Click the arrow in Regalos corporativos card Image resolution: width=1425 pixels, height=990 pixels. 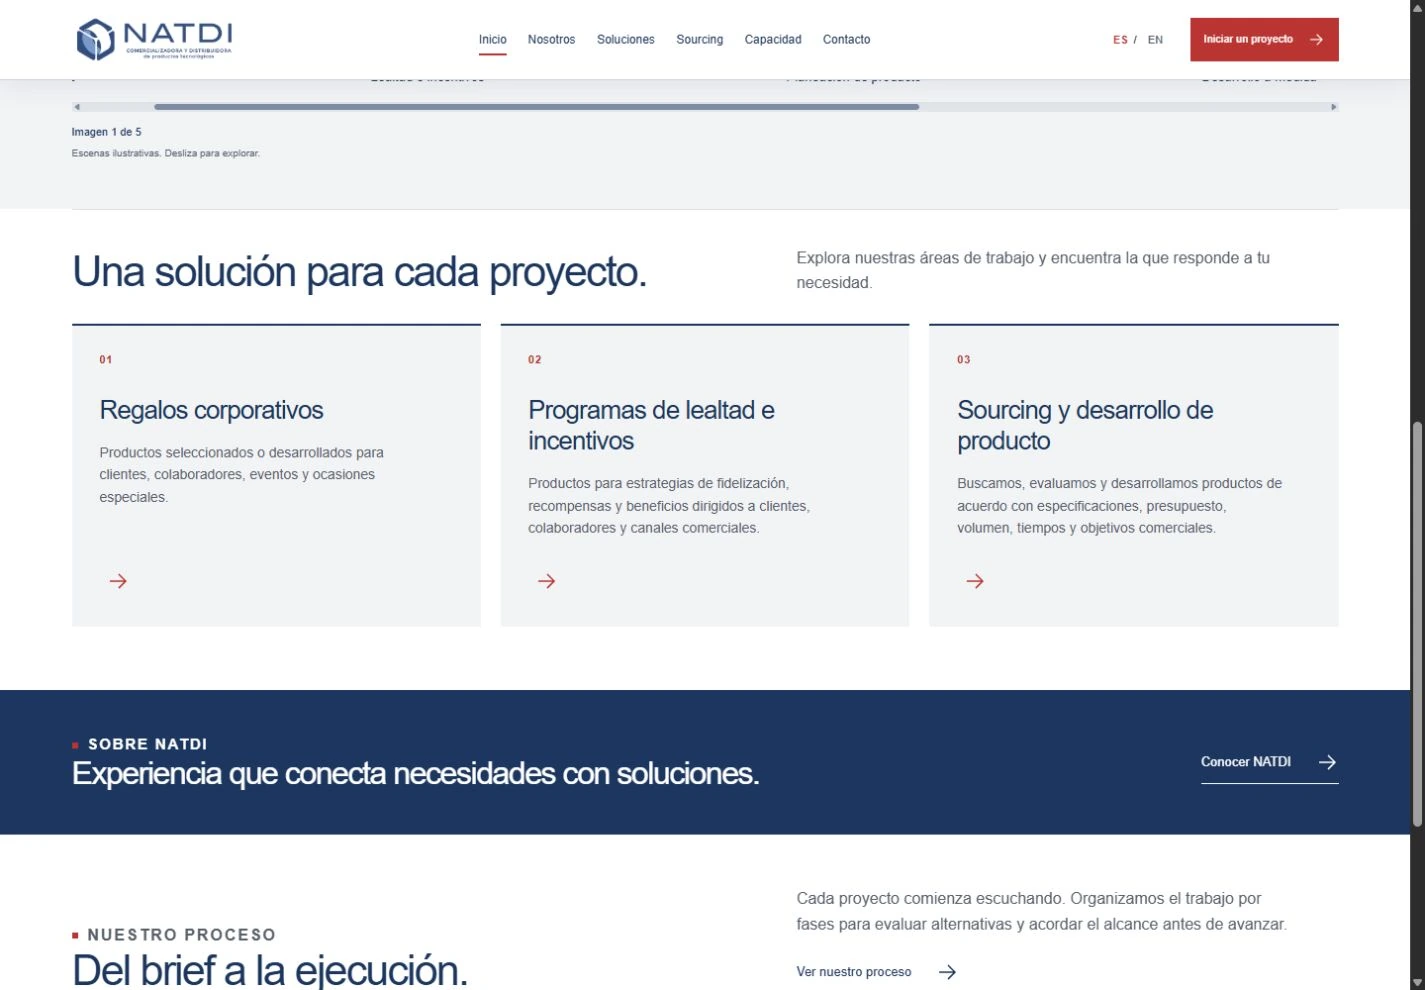point(118,581)
